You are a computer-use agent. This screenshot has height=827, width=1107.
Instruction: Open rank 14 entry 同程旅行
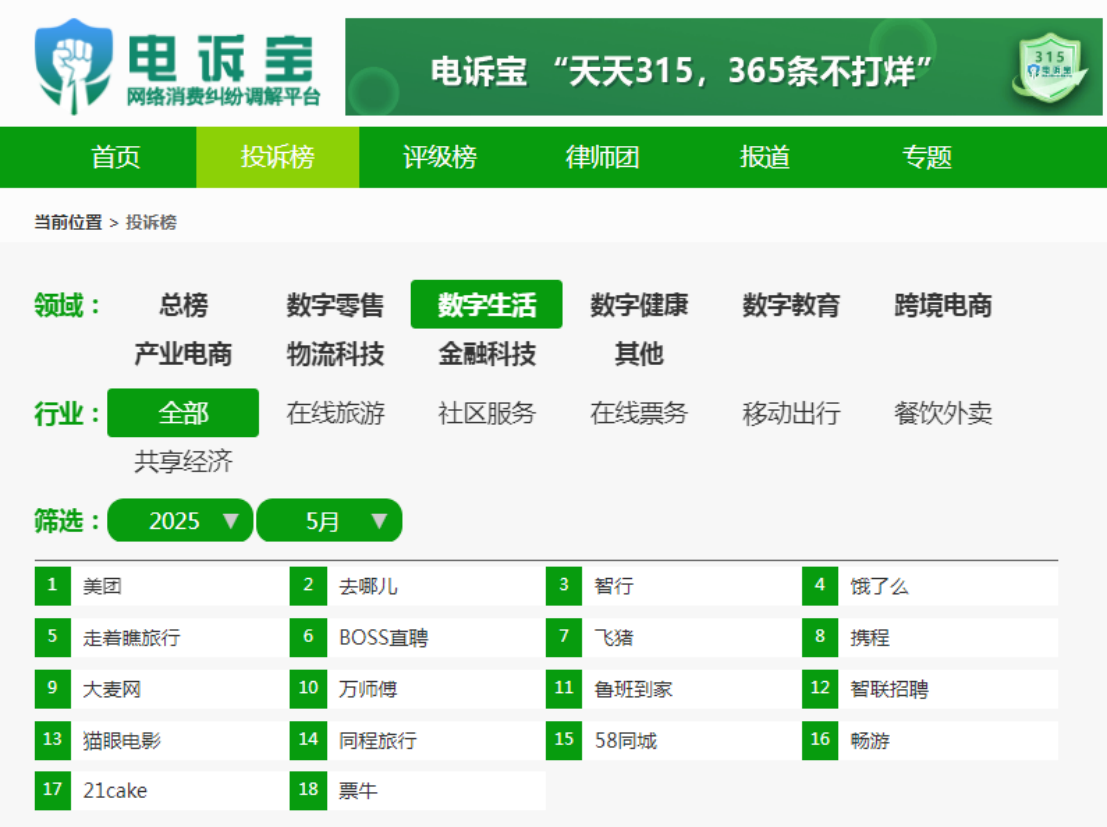417,741
